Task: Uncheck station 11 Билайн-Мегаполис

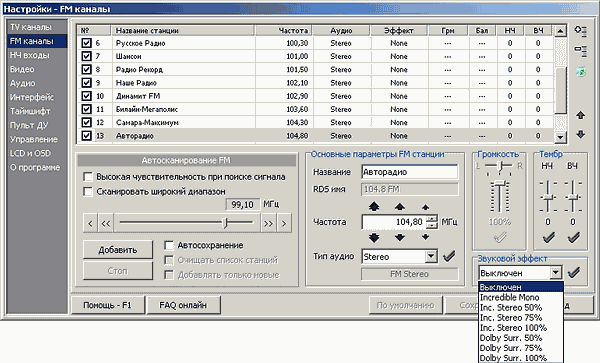Action: (x=86, y=109)
